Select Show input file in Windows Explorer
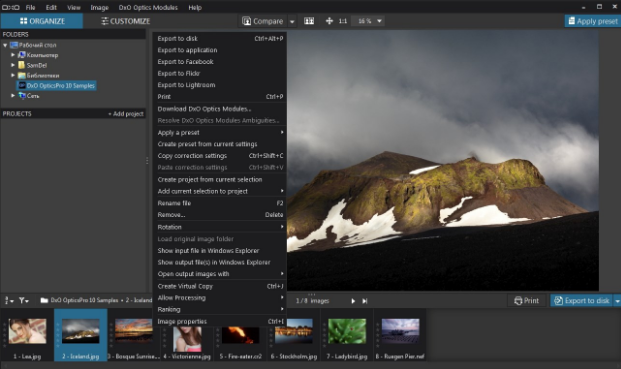 tap(220, 251)
